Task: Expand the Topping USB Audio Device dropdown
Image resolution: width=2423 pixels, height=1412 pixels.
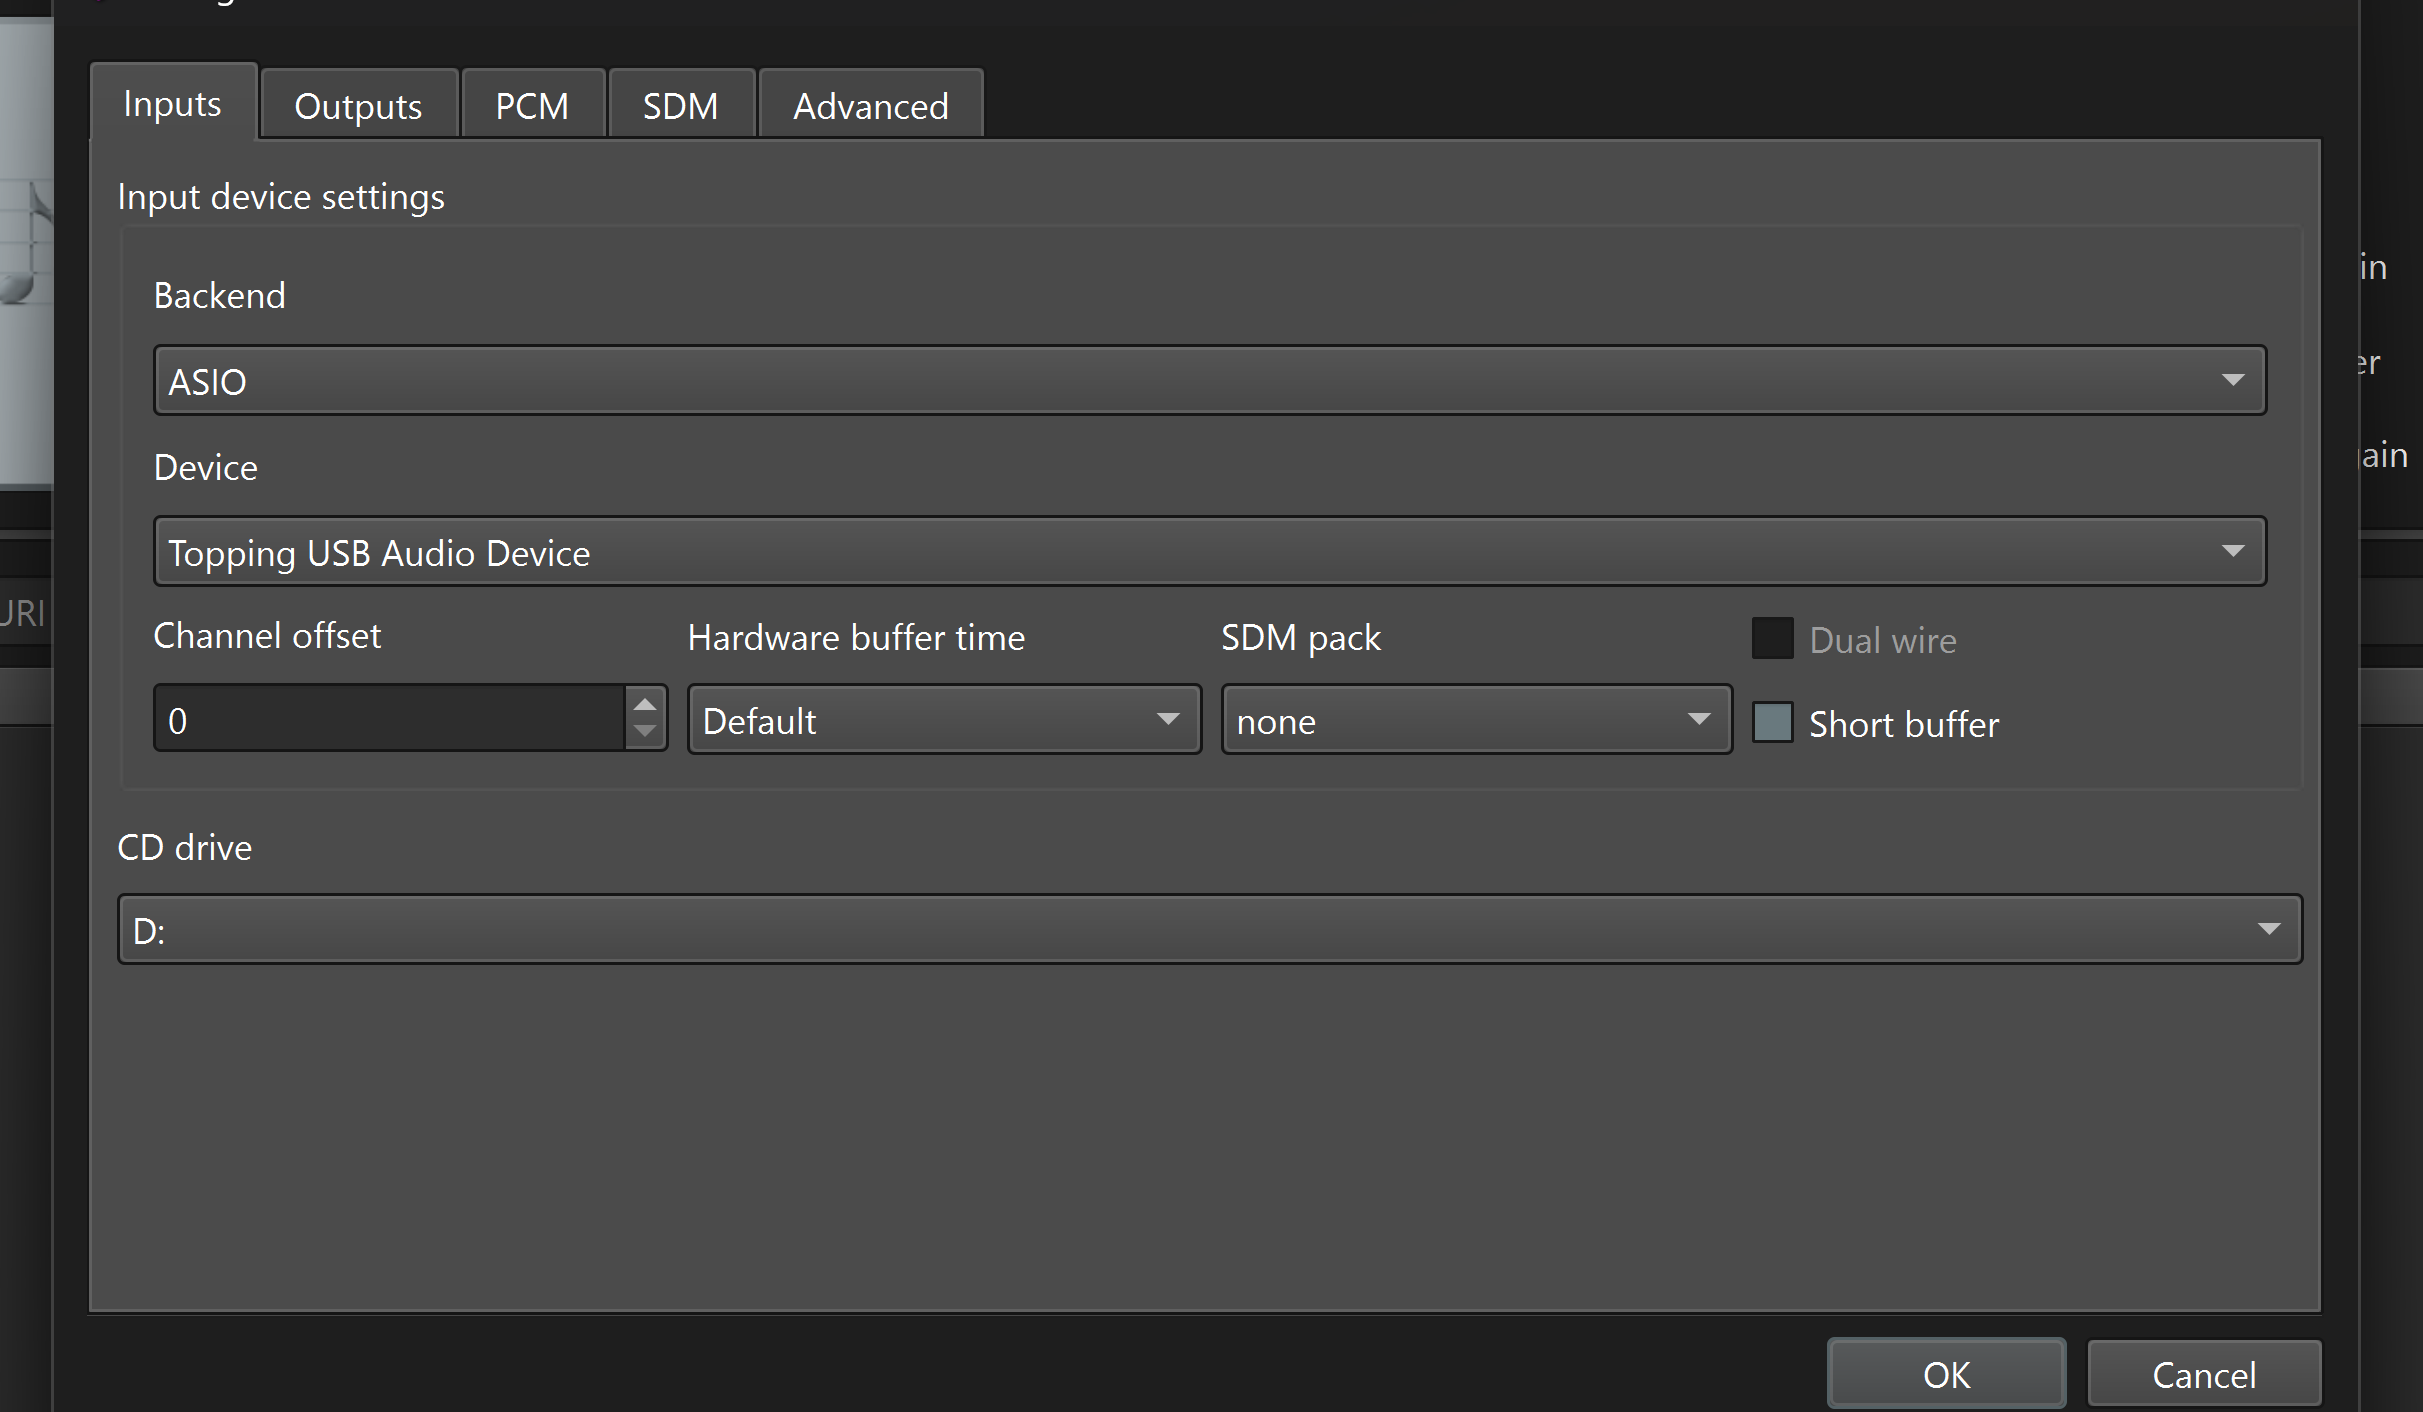Action: click(x=1210, y=552)
